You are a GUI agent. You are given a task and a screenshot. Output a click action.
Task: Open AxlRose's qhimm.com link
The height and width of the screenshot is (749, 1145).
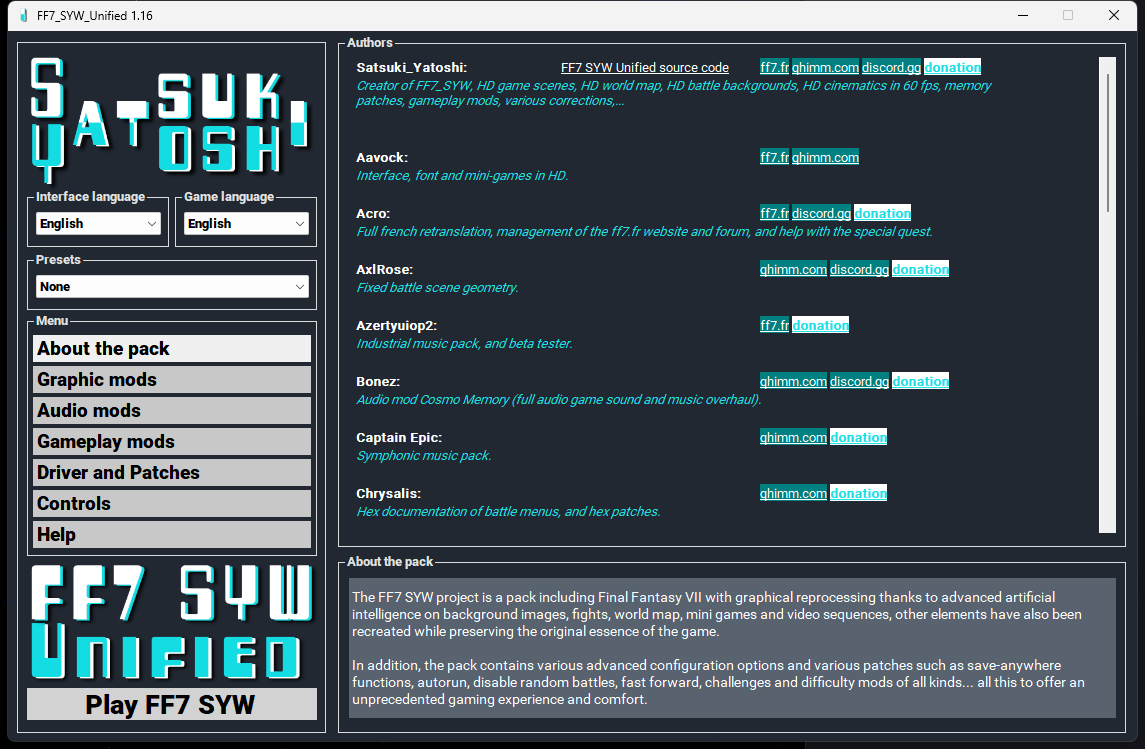coord(793,269)
